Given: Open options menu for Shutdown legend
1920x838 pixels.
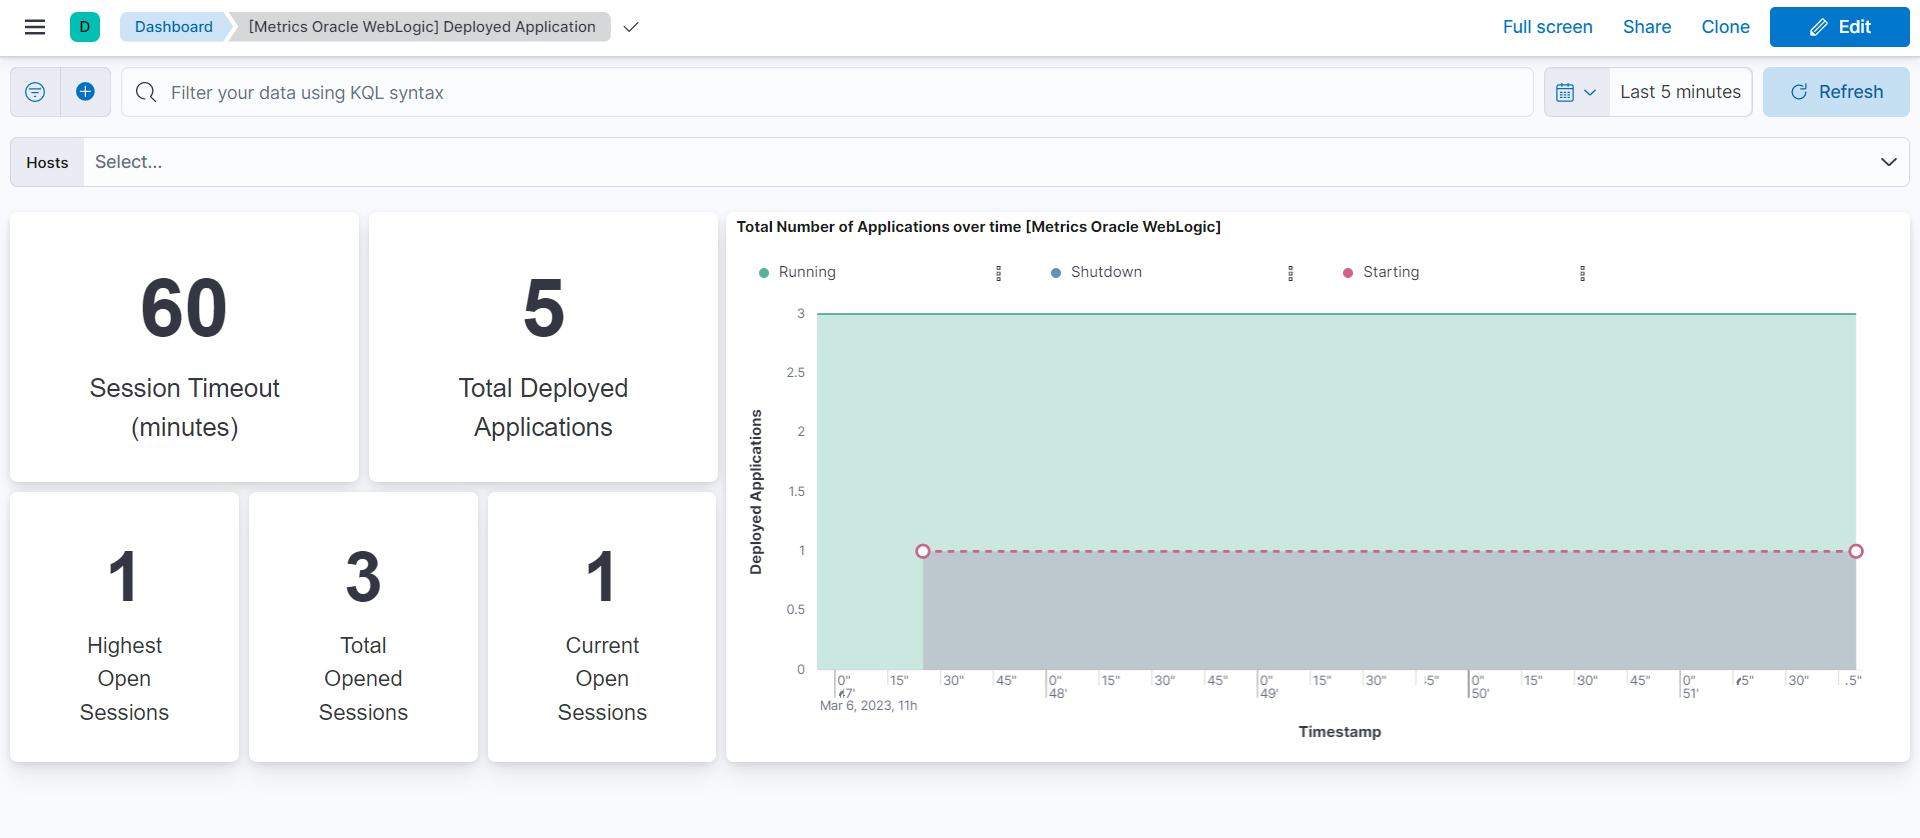Looking at the screenshot, I should pos(1290,273).
